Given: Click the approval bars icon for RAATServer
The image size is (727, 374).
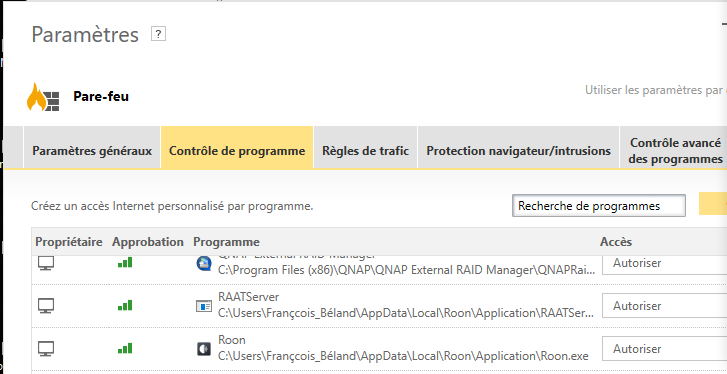Looking at the screenshot, I should (125, 305).
